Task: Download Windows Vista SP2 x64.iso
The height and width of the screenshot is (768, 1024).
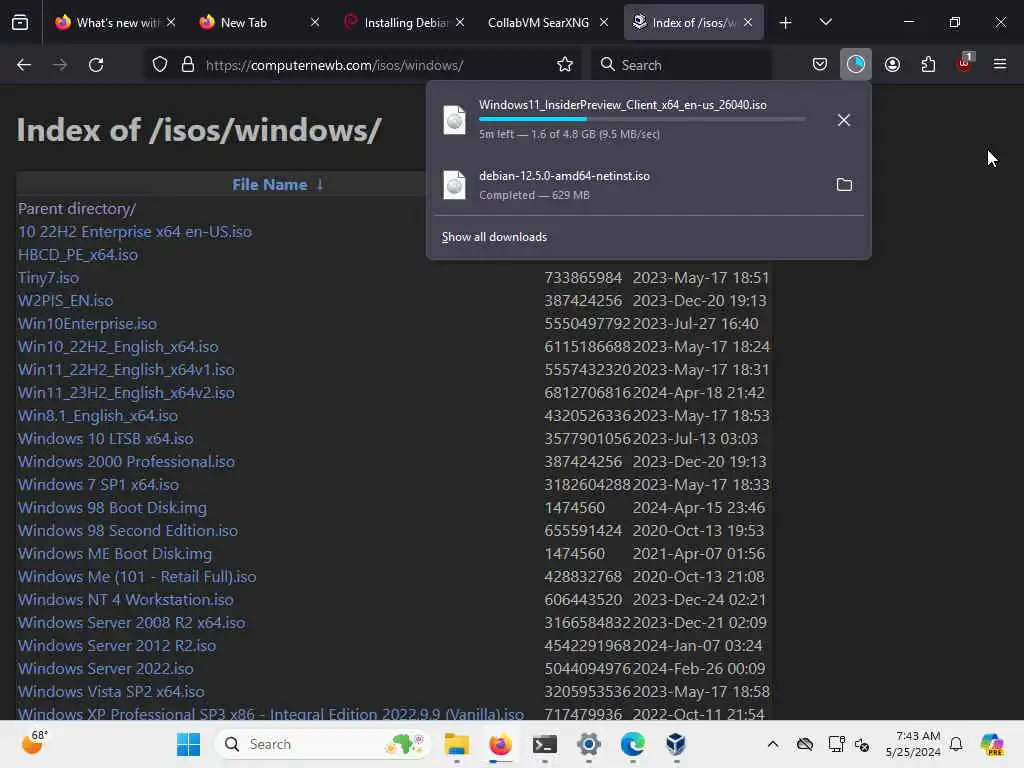Action: click(x=111, y=692)
